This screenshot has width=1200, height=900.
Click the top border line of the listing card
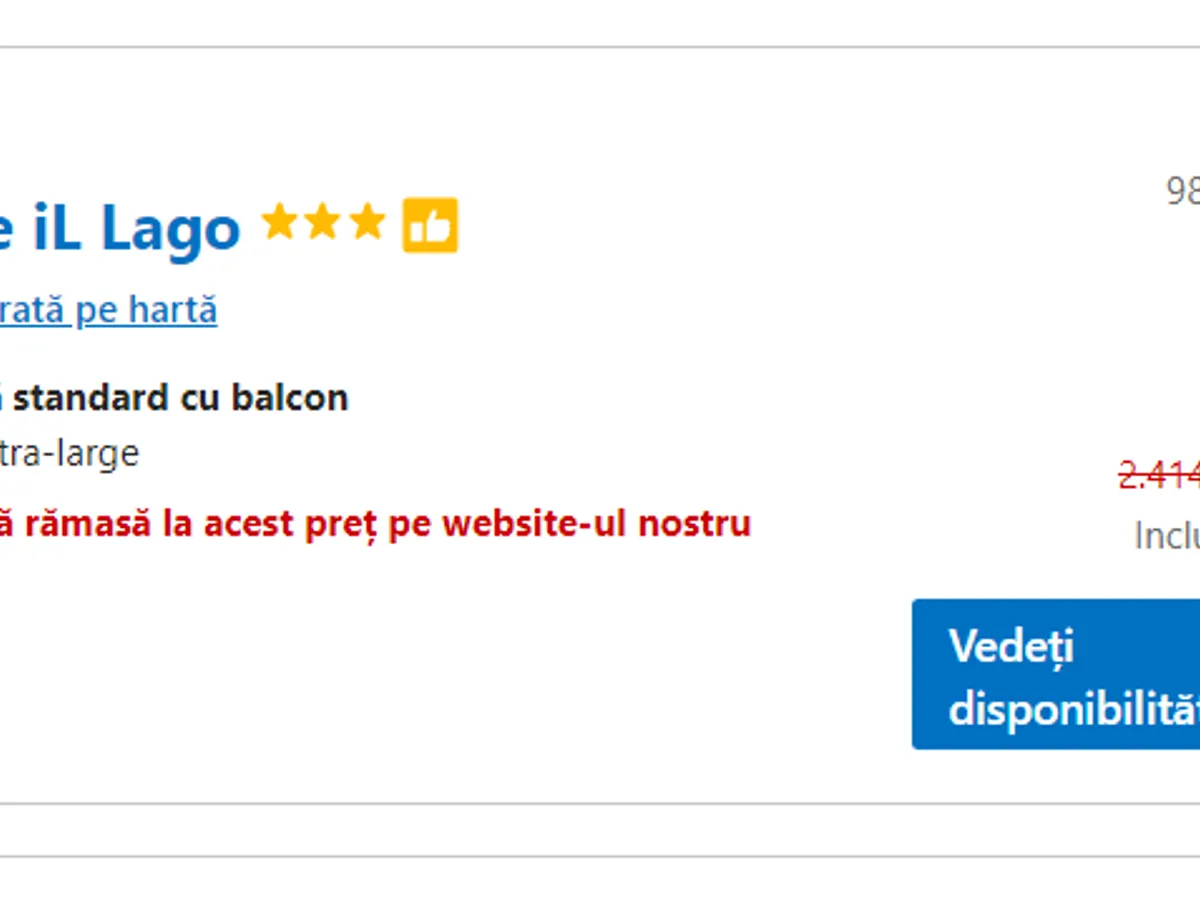(x=600, y=47)
